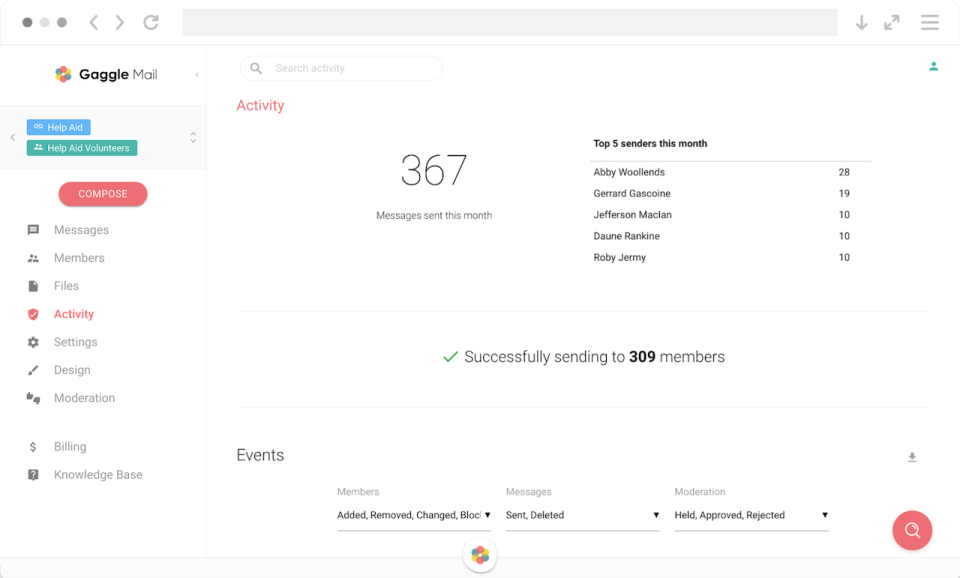The height and width of the screenshot is (578, 960).
Task: Download events via the export icon
Action: point(911,456)
